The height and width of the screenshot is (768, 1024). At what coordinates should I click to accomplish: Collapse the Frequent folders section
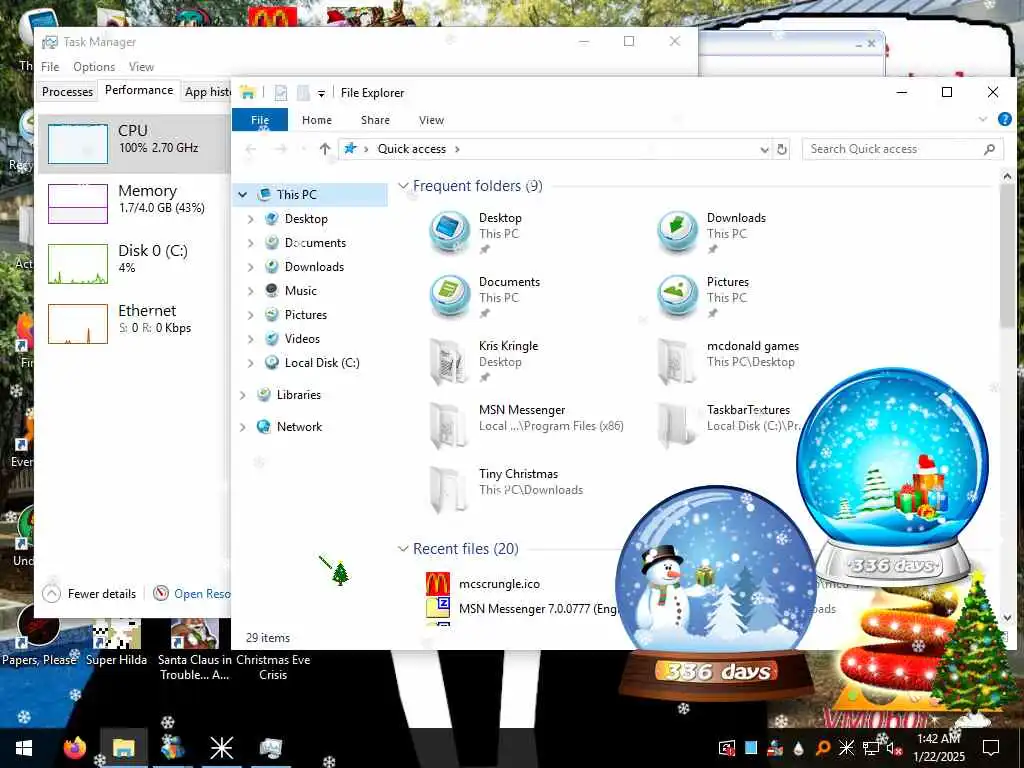click(403, 186)
